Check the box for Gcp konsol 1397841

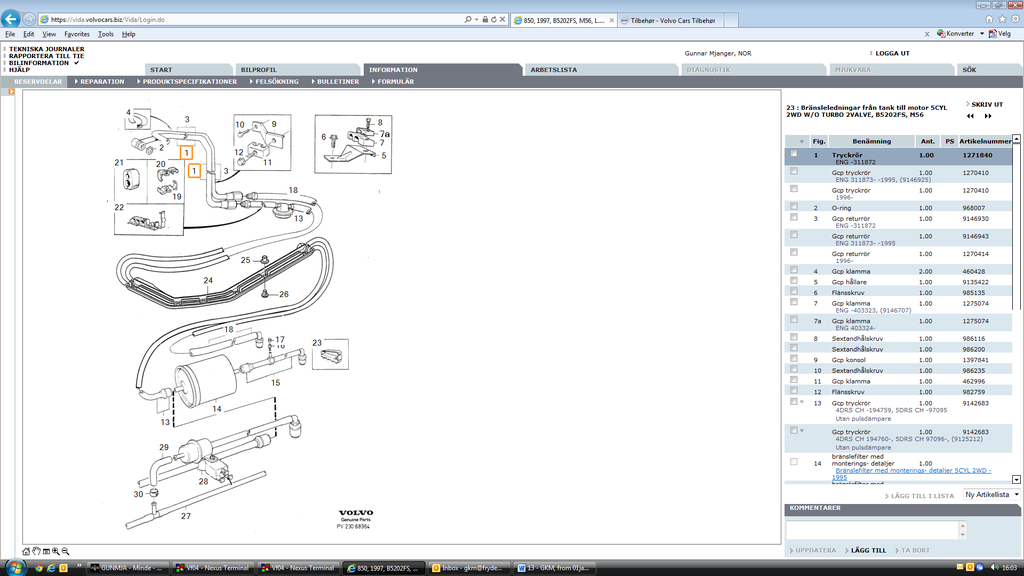coord(793,359)
